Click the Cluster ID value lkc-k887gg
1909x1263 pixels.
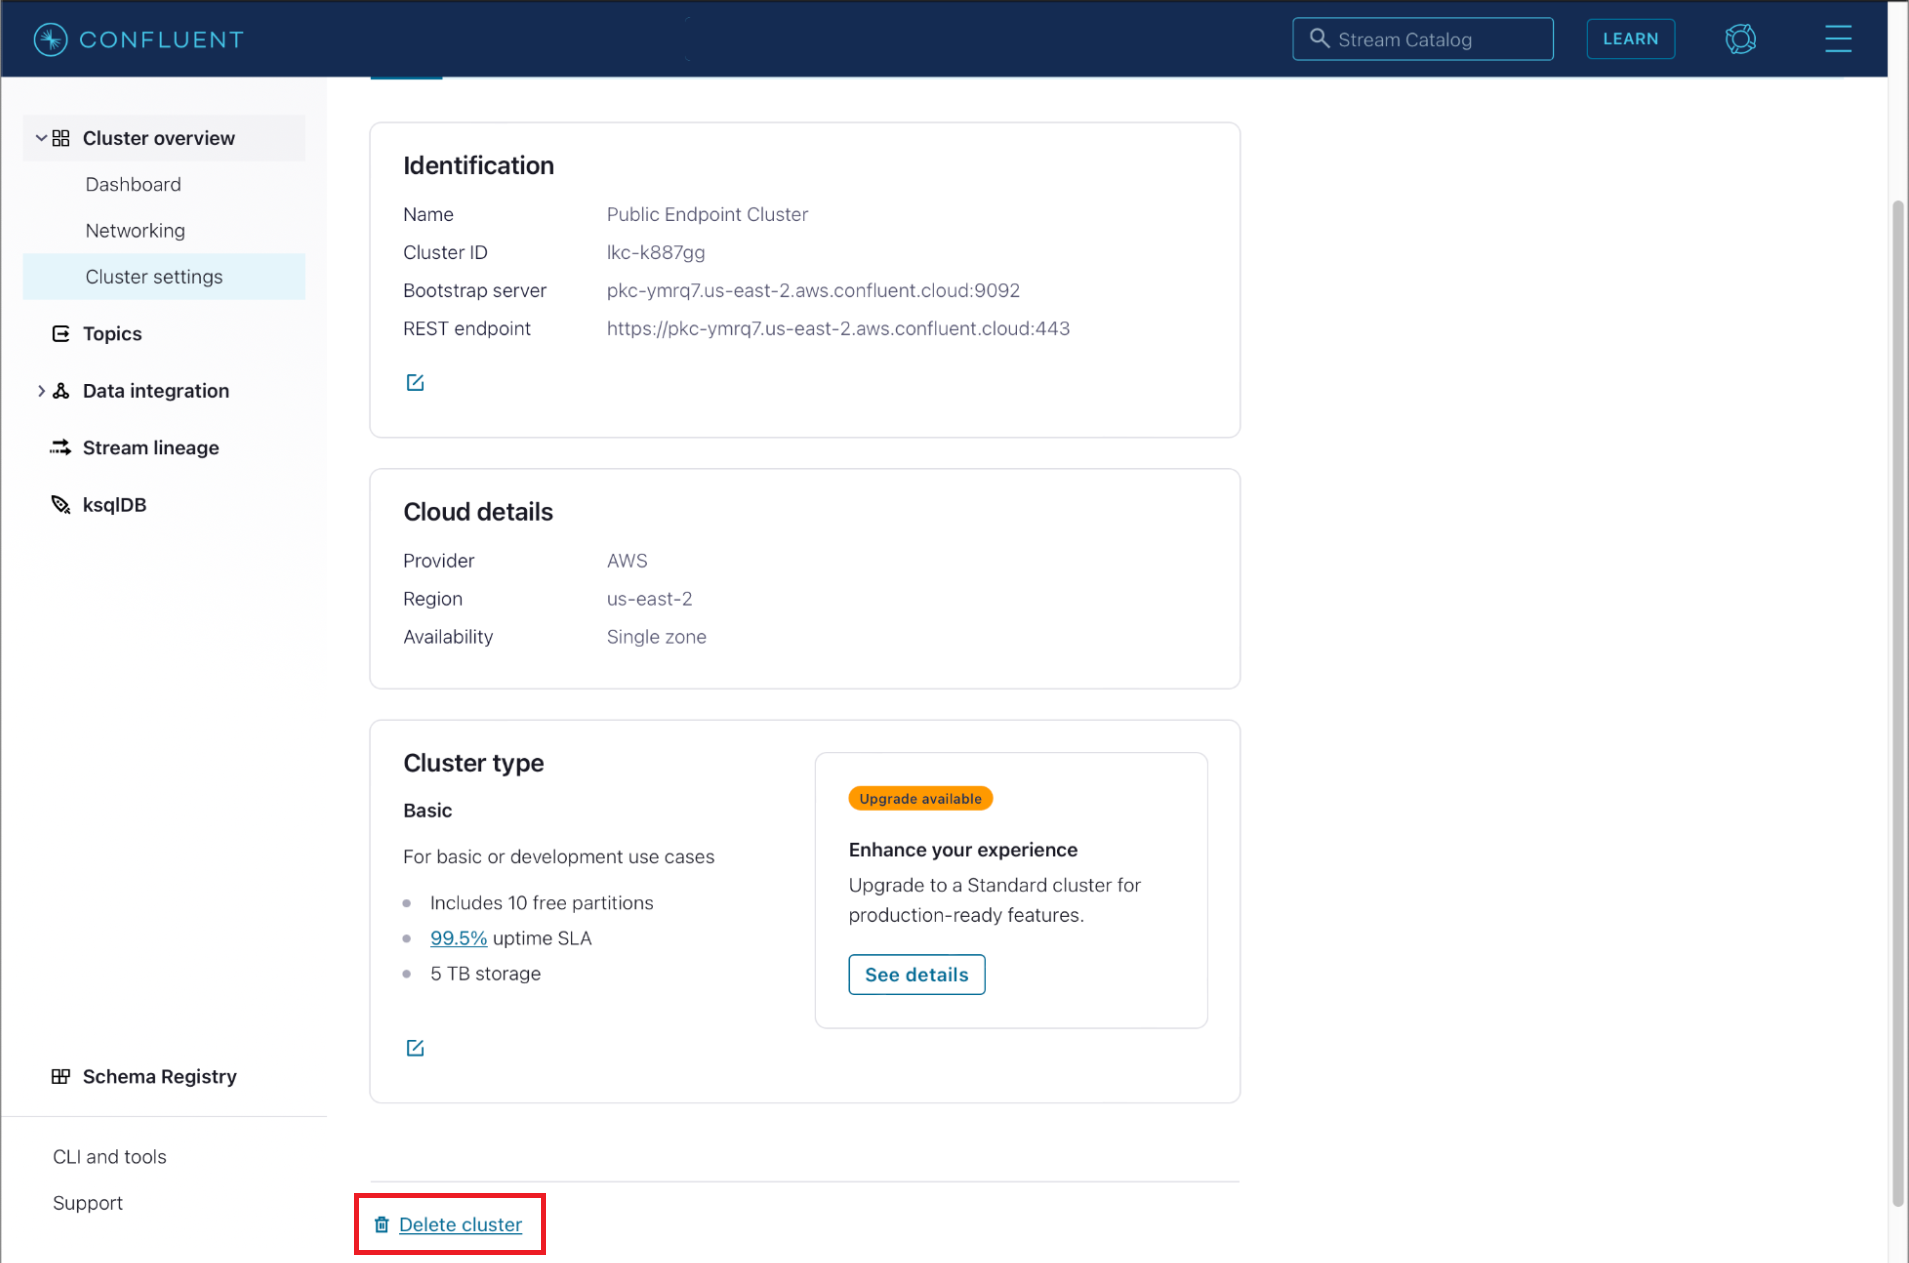pyautogui.click(x=656, y=253)
